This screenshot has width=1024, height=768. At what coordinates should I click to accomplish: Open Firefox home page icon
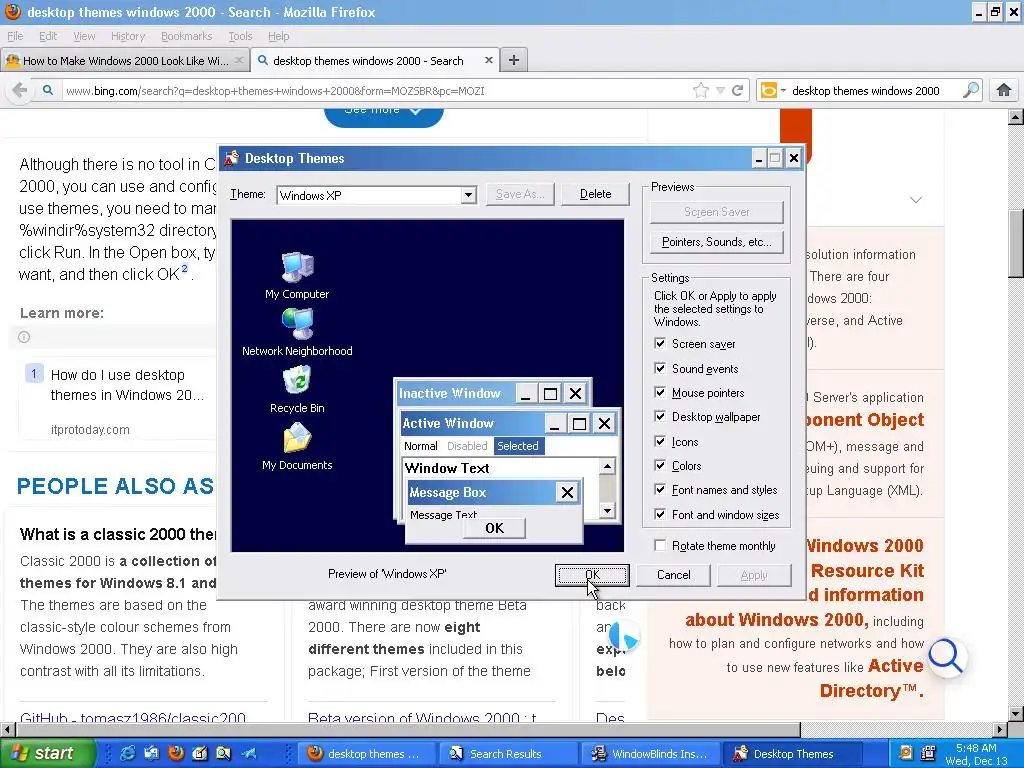pos(1004,90)
